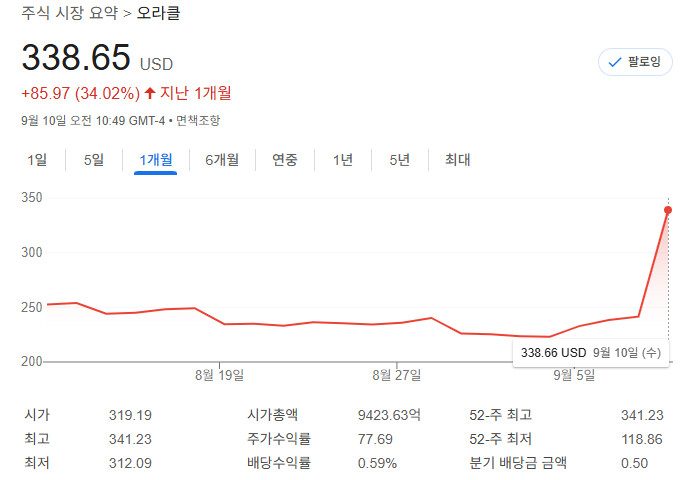693x480 pixels.
Task: Click the 8월 19일 axis label
Action: pos(220,375)
